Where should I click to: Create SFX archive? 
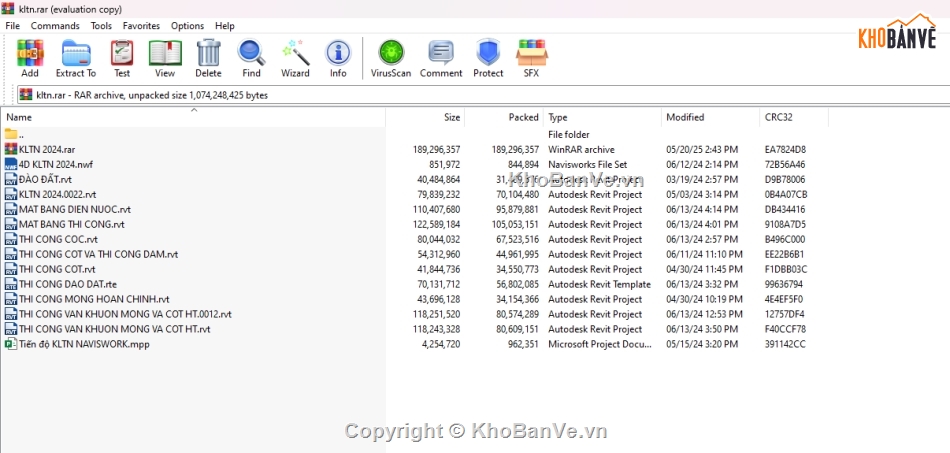coord(531,53)
